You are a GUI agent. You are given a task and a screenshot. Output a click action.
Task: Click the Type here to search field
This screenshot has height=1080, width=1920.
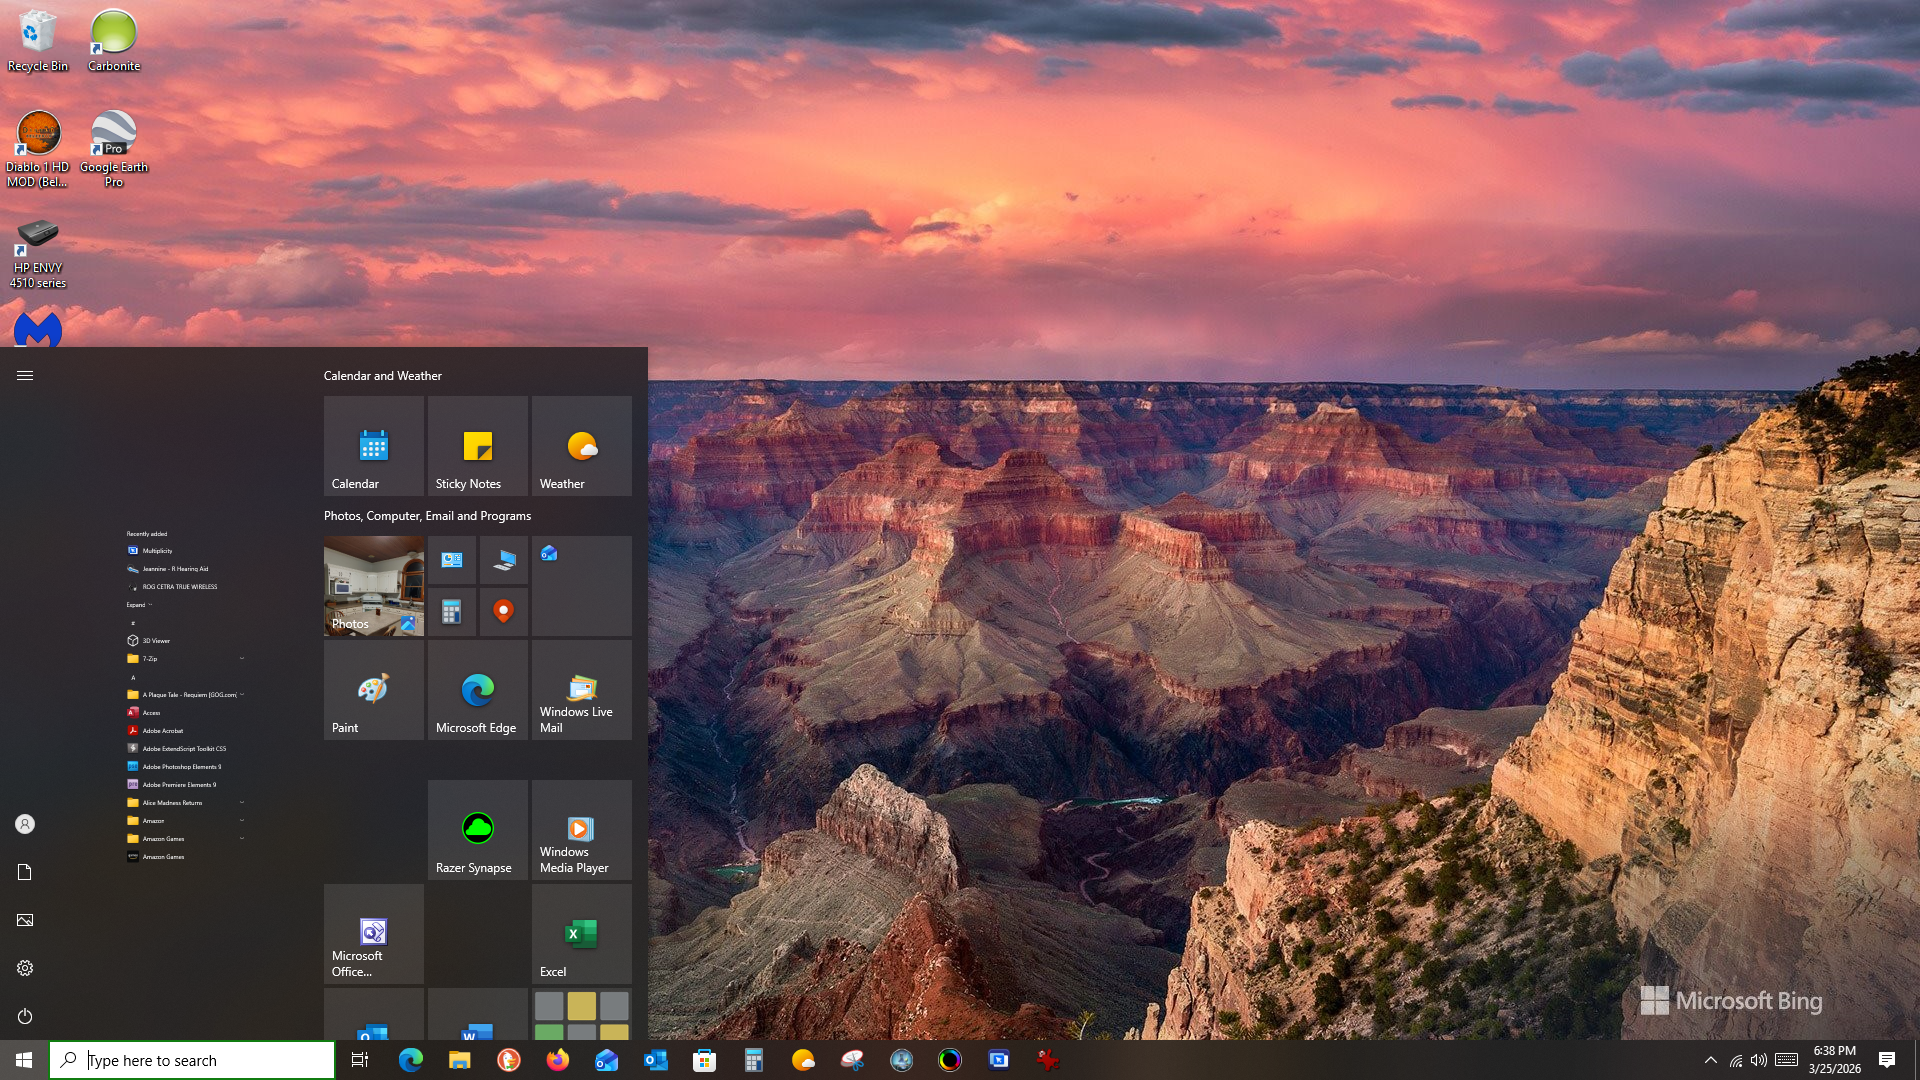tap(192, 1059)
